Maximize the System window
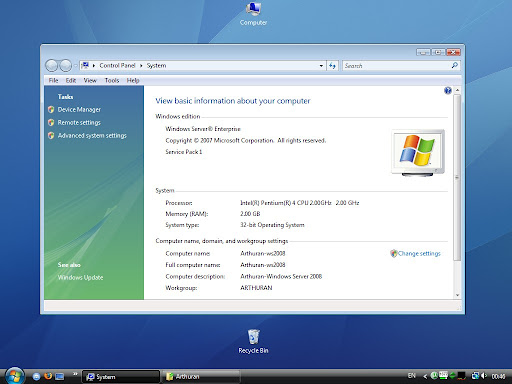This screenshot has height=384, width=512. tap(438, 52)
